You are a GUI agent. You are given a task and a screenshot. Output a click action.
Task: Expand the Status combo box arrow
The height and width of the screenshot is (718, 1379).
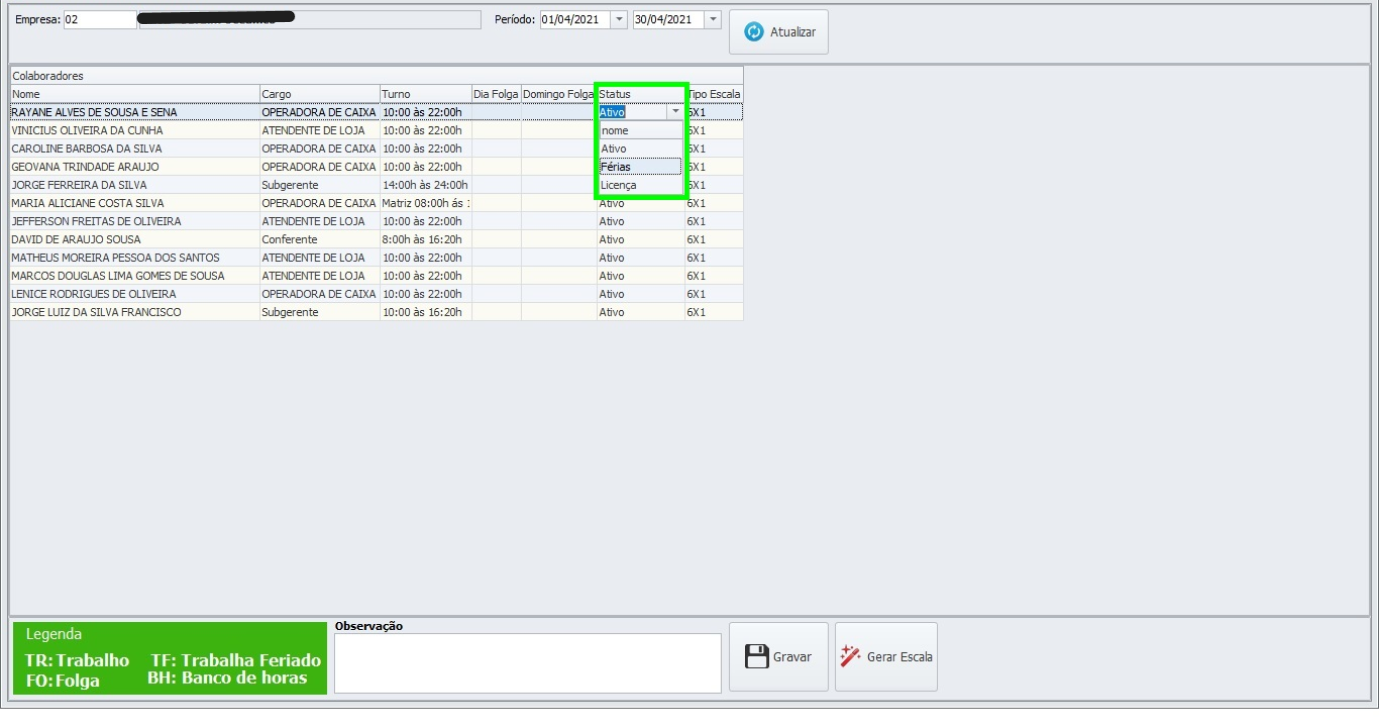coord(676,112)
